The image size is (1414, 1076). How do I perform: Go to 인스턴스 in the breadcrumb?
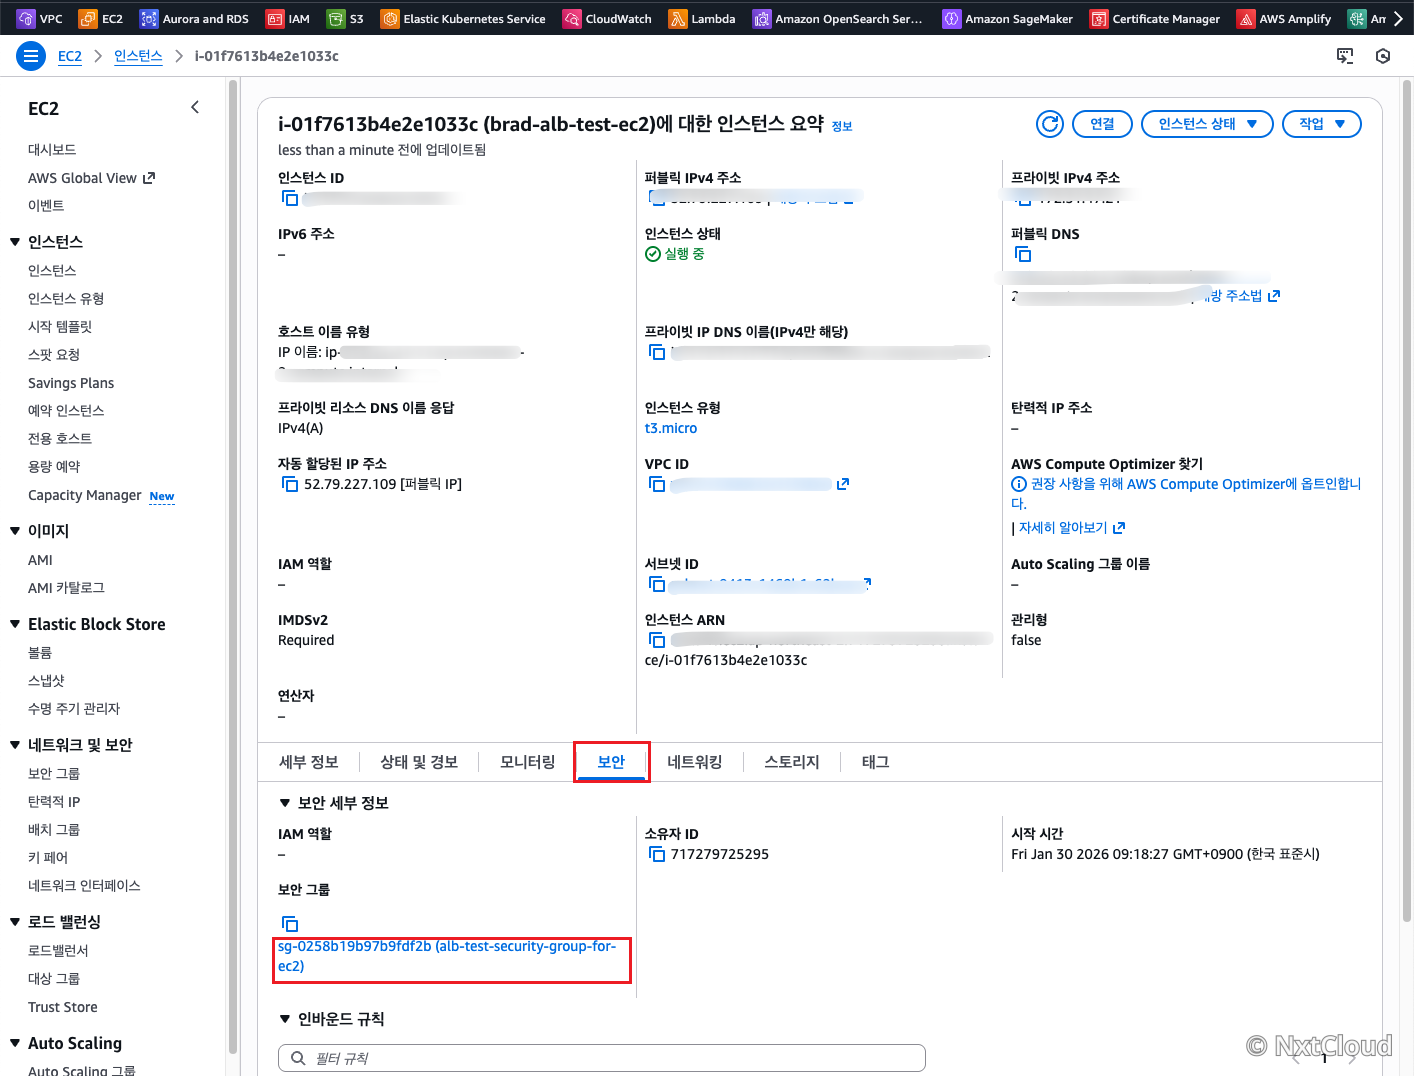(138, 56)
